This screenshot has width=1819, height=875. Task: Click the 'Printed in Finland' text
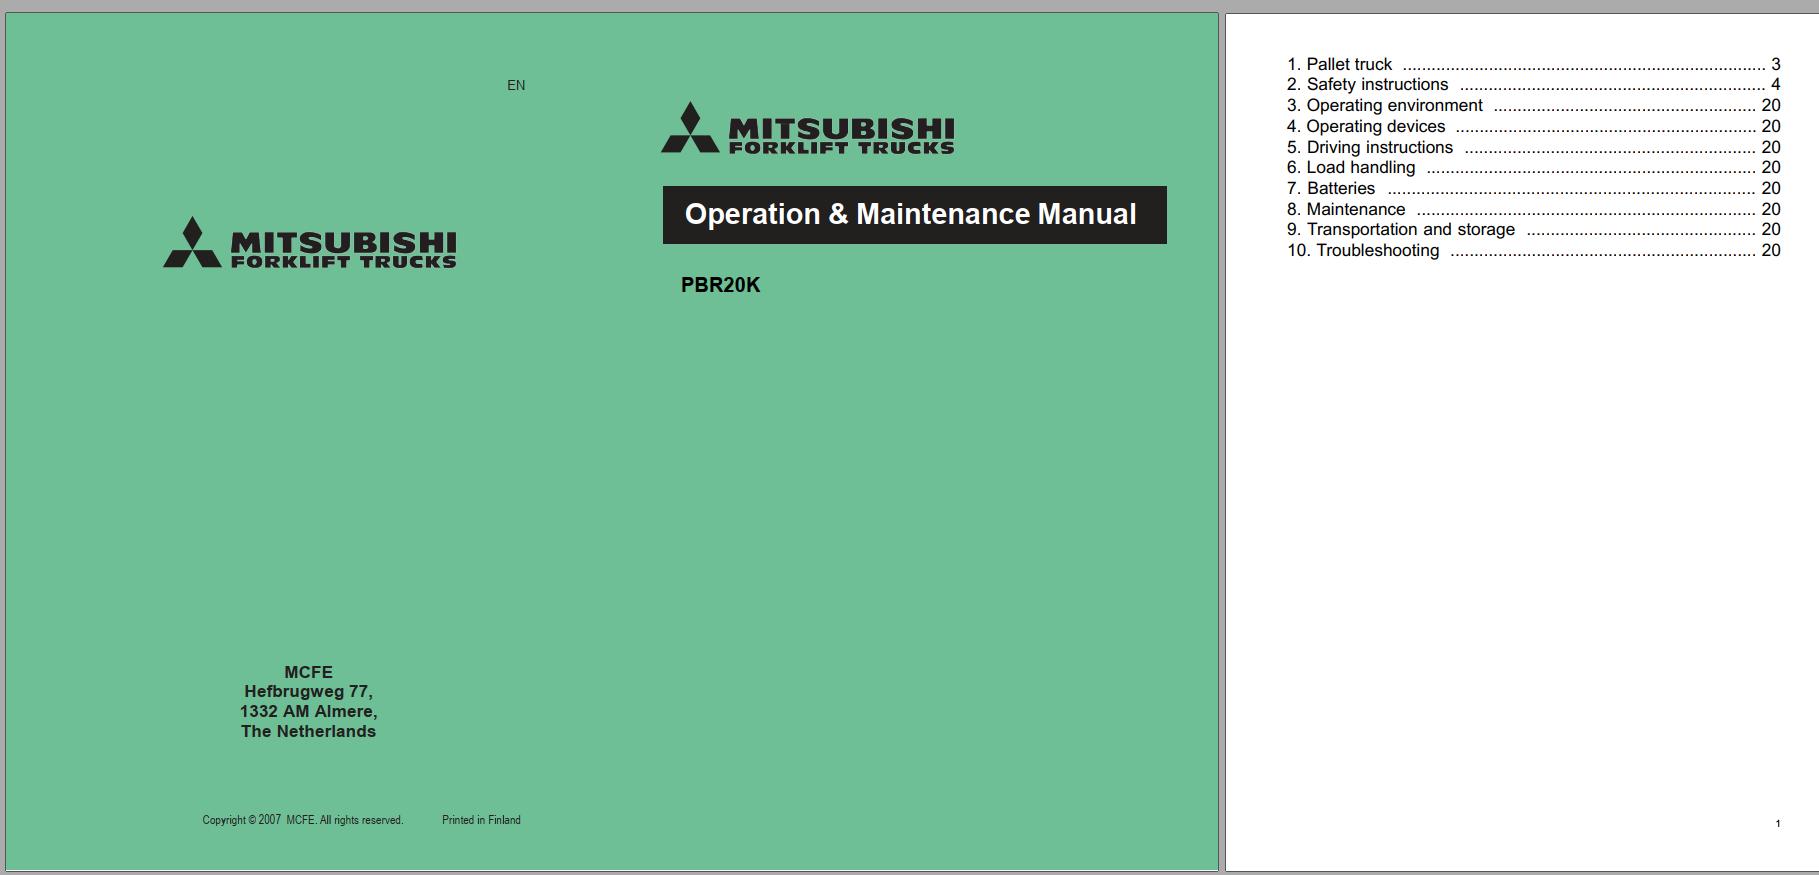click(x=481, y=820)
